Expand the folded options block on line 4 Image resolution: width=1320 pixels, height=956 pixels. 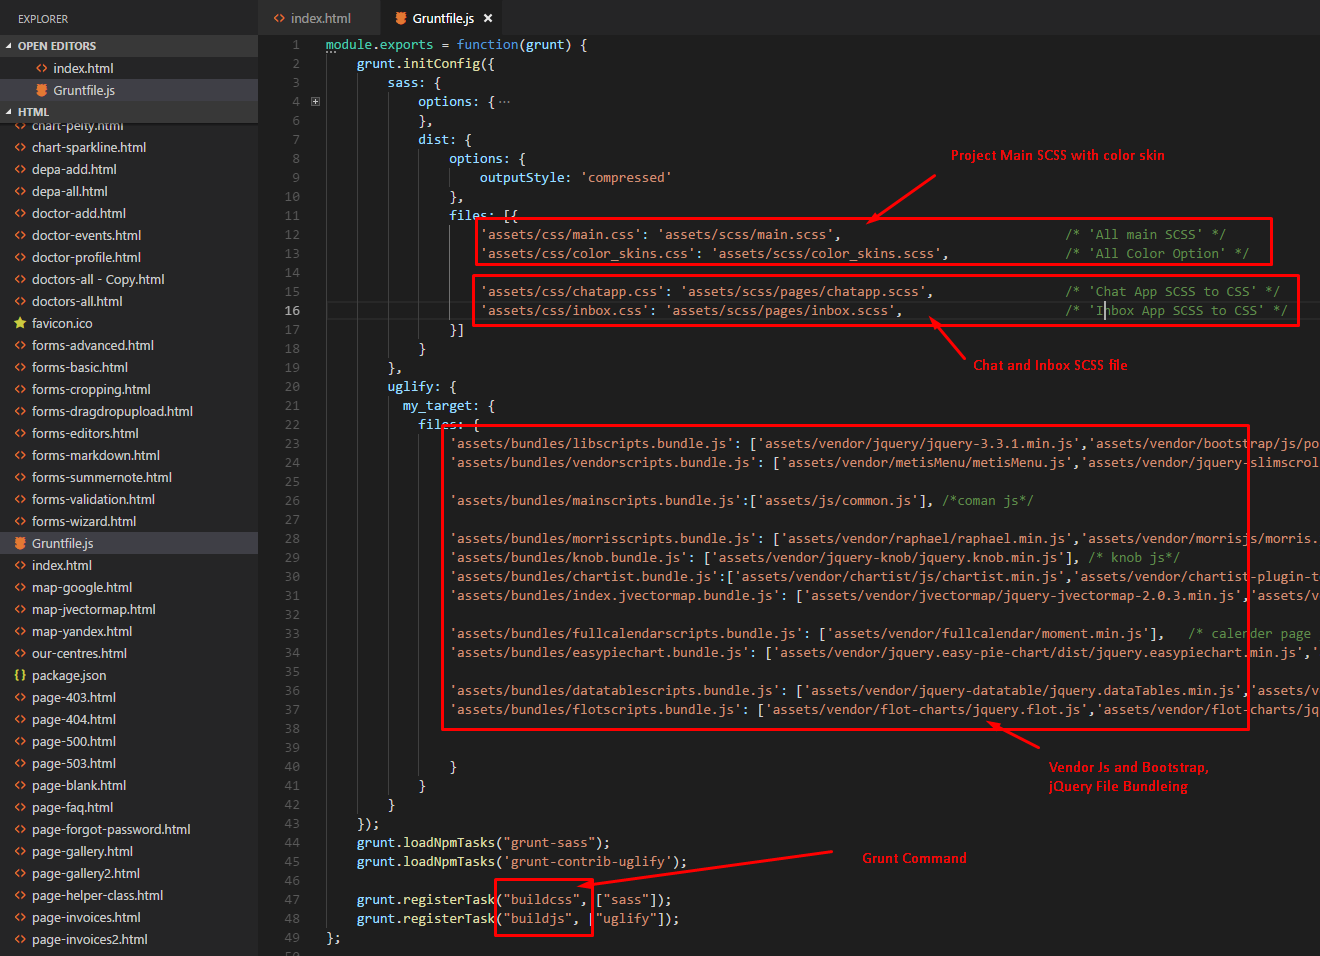coord(315,101)
